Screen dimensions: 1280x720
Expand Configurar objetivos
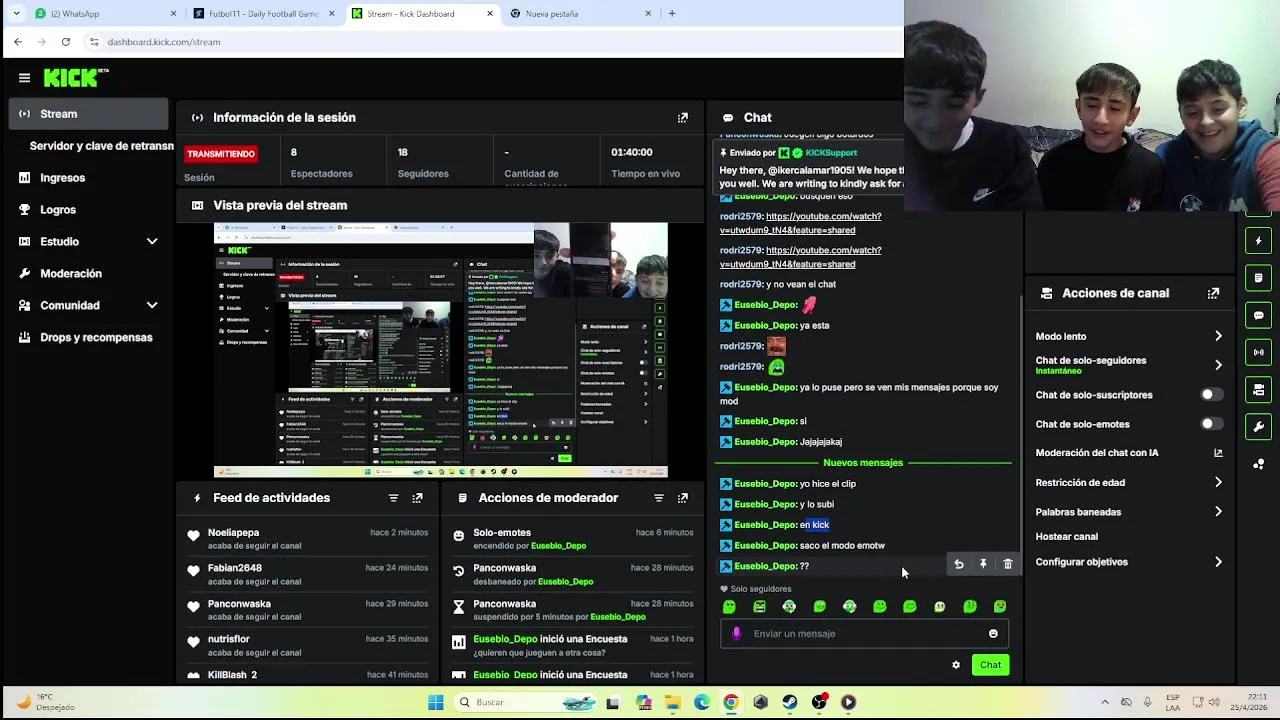(x=1218, y=562)
